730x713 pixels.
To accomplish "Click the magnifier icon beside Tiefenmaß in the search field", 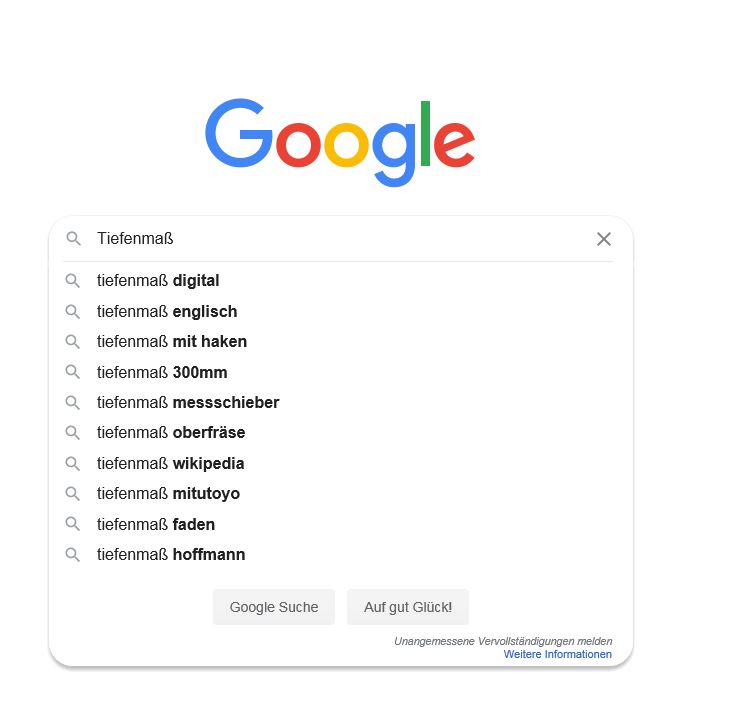I will click(x=73, y=238).
